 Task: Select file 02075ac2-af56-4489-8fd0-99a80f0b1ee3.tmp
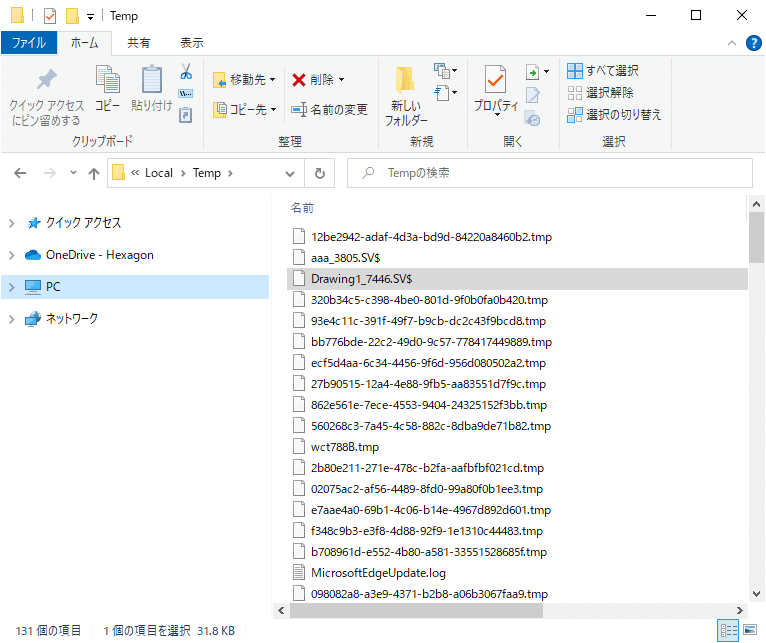(x=427, y=489)
